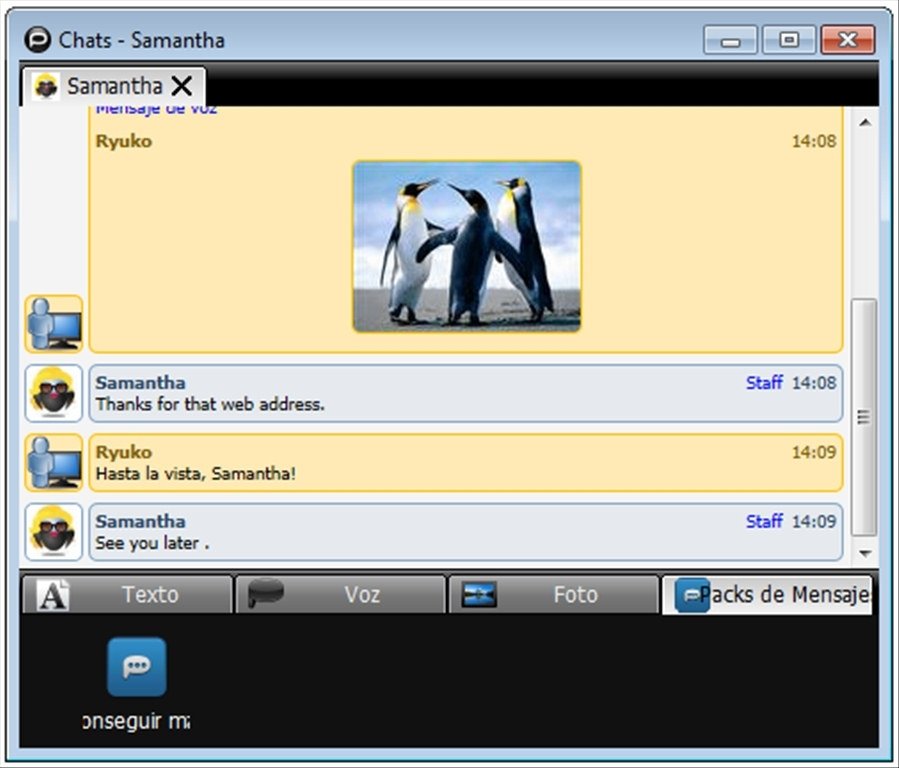
Task: Open the Texto input tab
Action: click(127, 594)
